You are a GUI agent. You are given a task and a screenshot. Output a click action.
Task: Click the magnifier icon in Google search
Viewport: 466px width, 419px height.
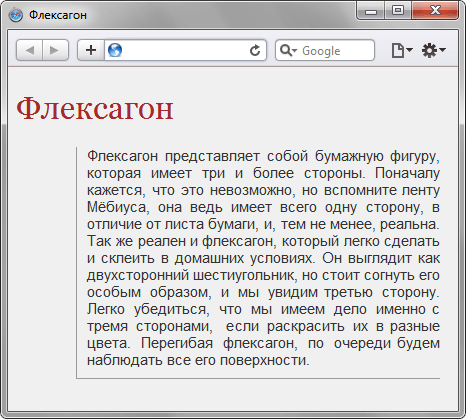pyautogui.click(x=288, y=50)
